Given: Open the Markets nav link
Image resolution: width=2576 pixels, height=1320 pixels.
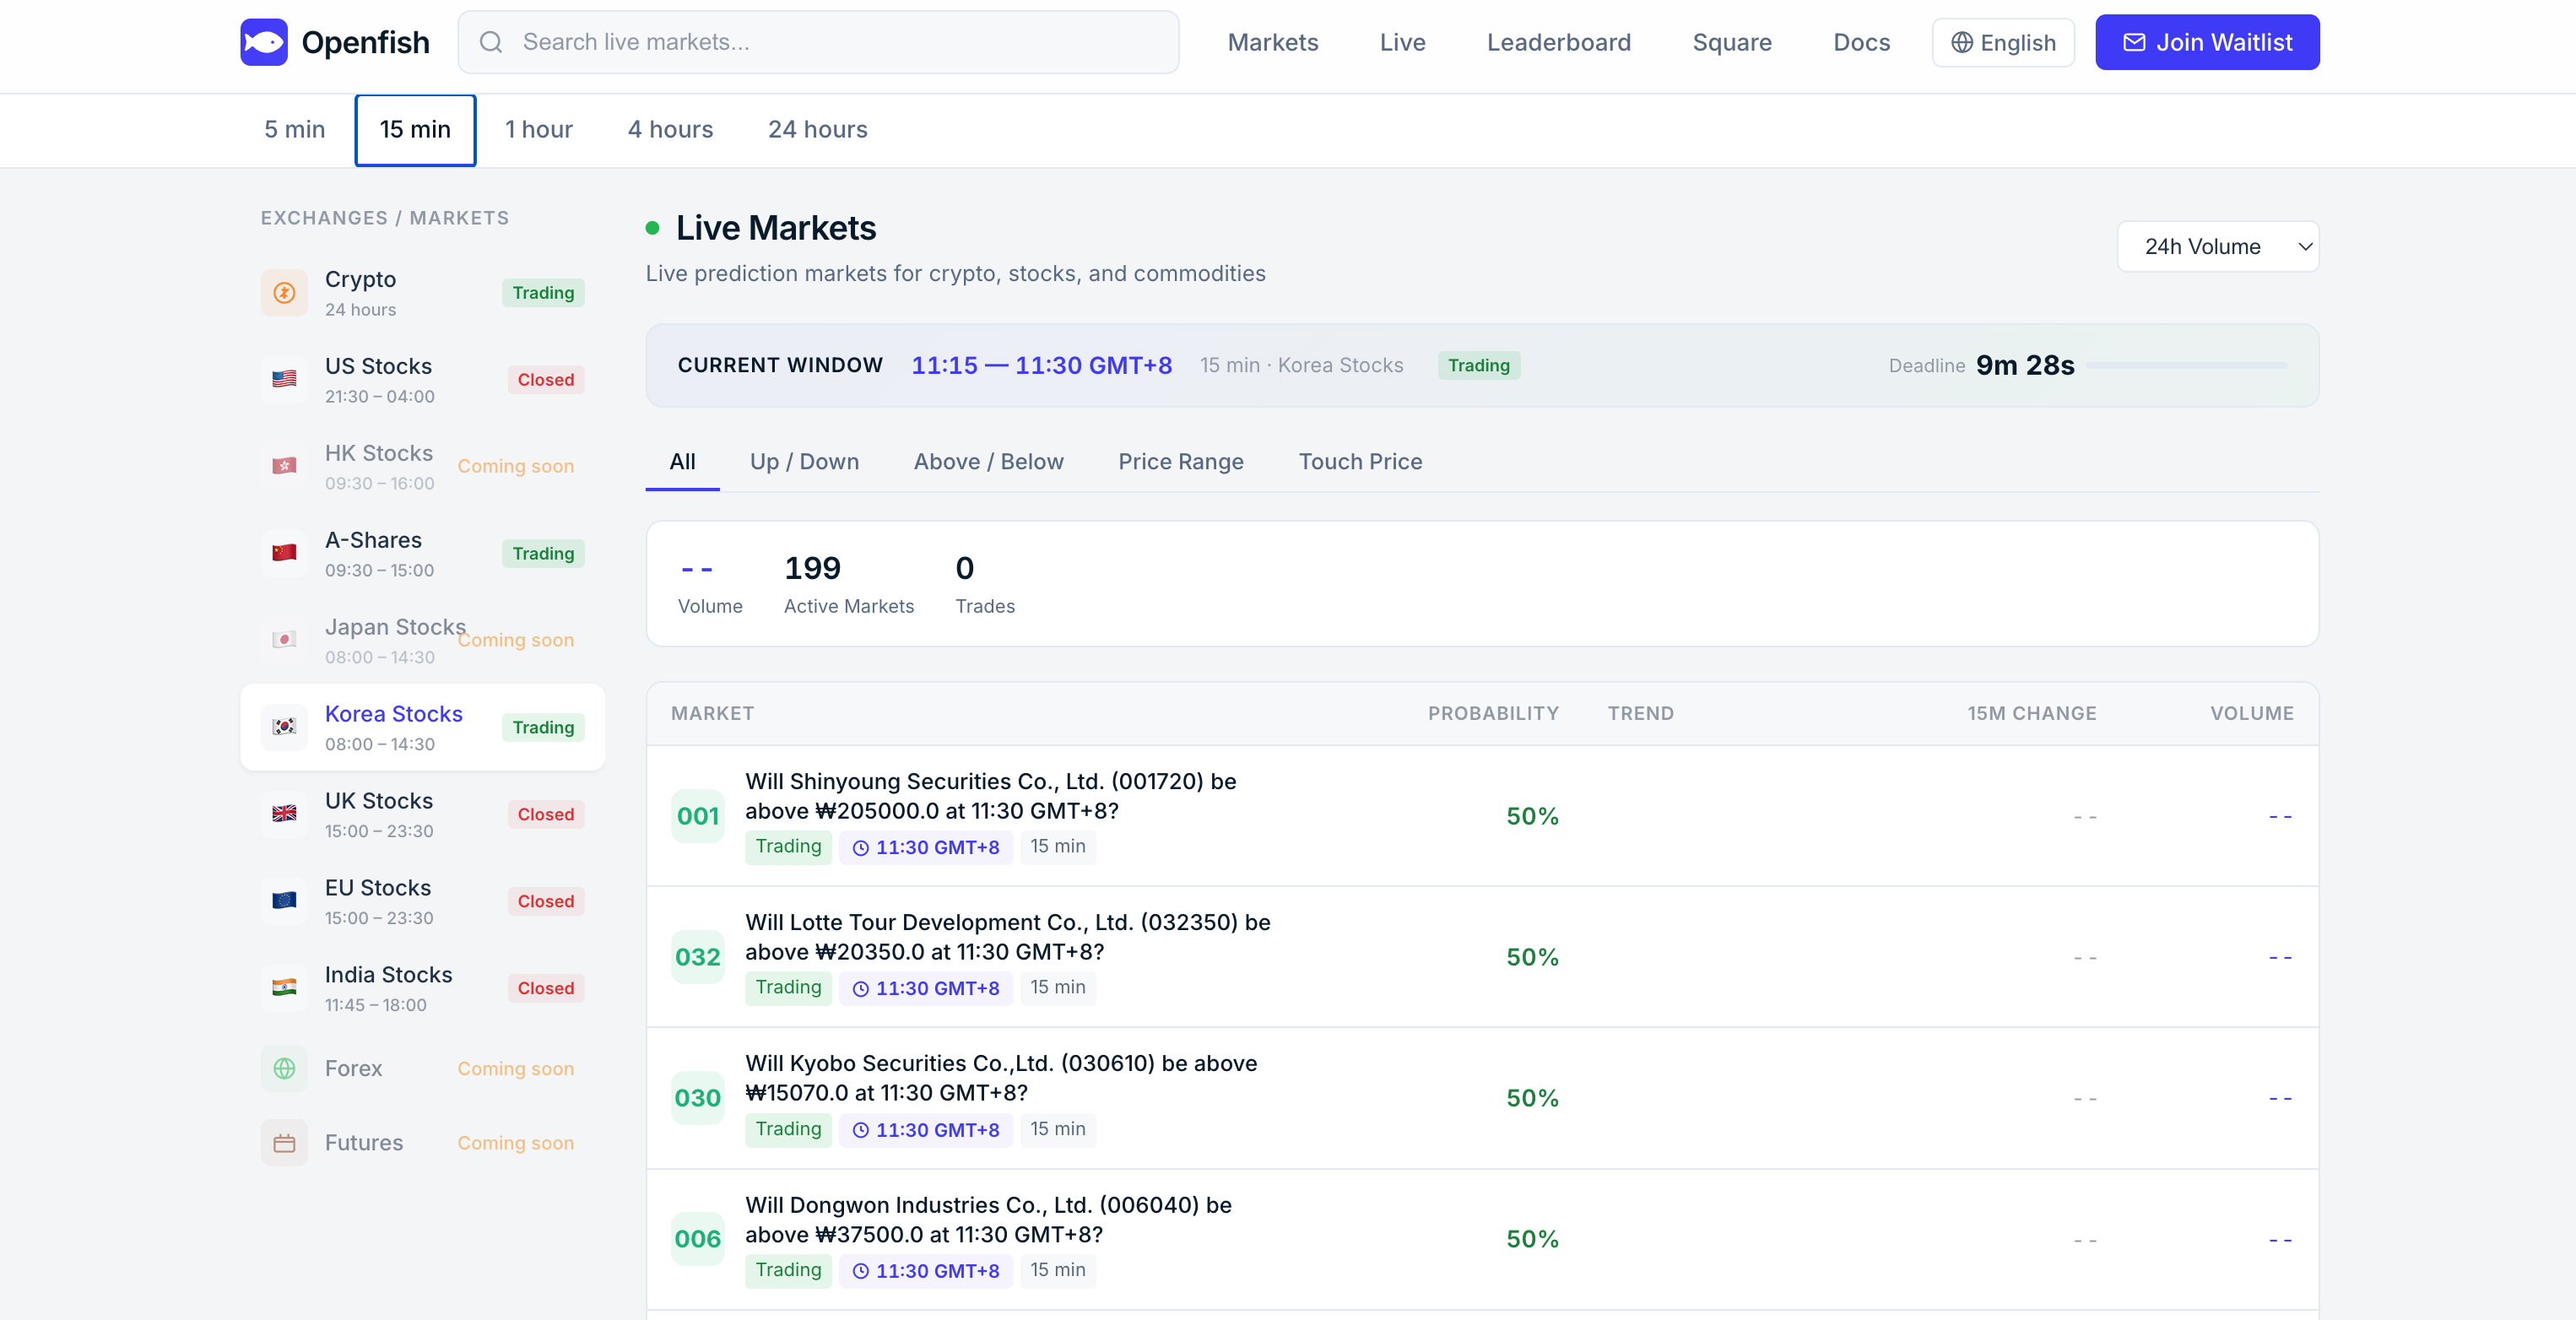Looking at the screenshot, I should tap(1273, 42).
